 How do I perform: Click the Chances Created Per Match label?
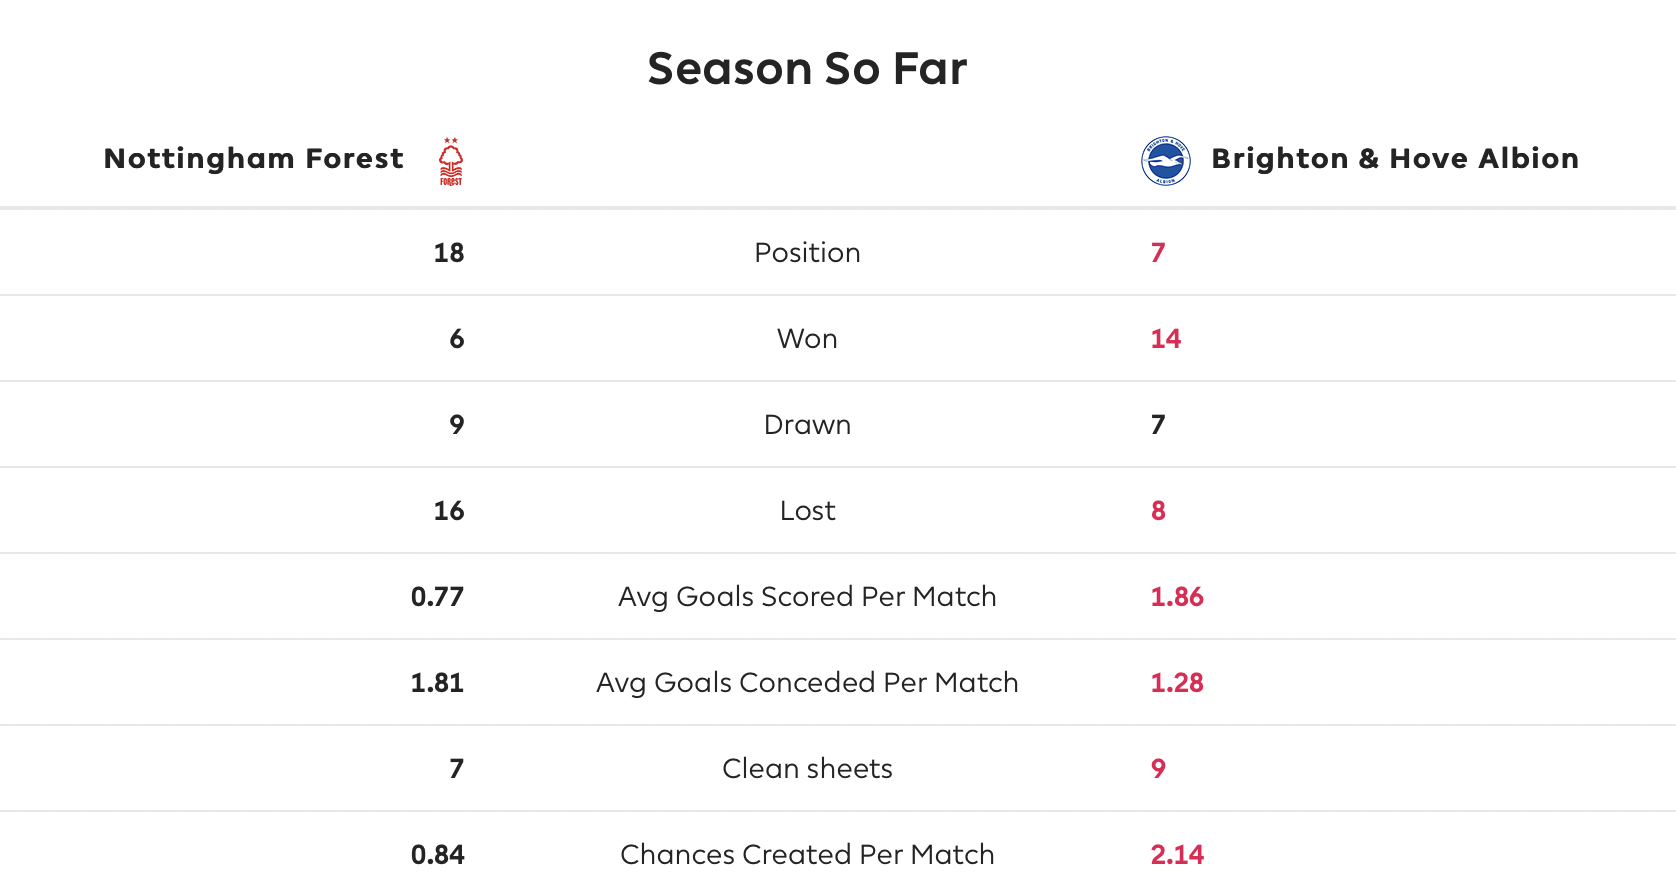tap(808, 855)
